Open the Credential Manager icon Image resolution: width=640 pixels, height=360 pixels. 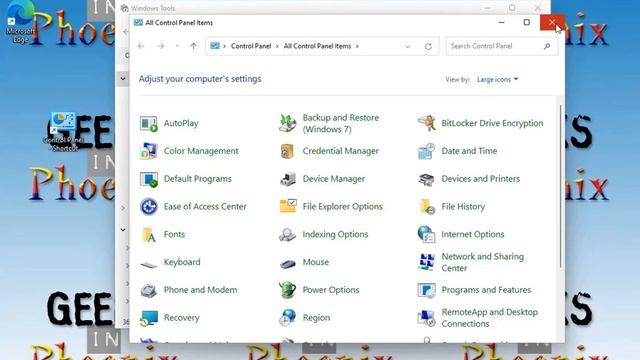(287, 151)
